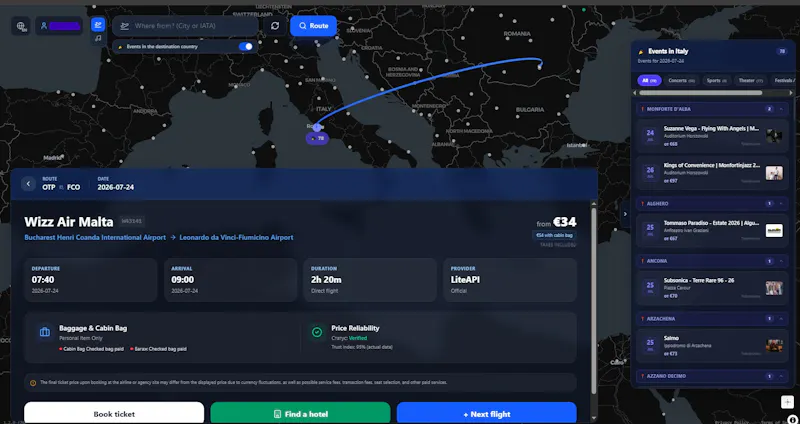Viewport: 800px width, 424px height.
Task: Click the flight number badge beside Wizz Air Malta
Action: click(x=132, y=221)
